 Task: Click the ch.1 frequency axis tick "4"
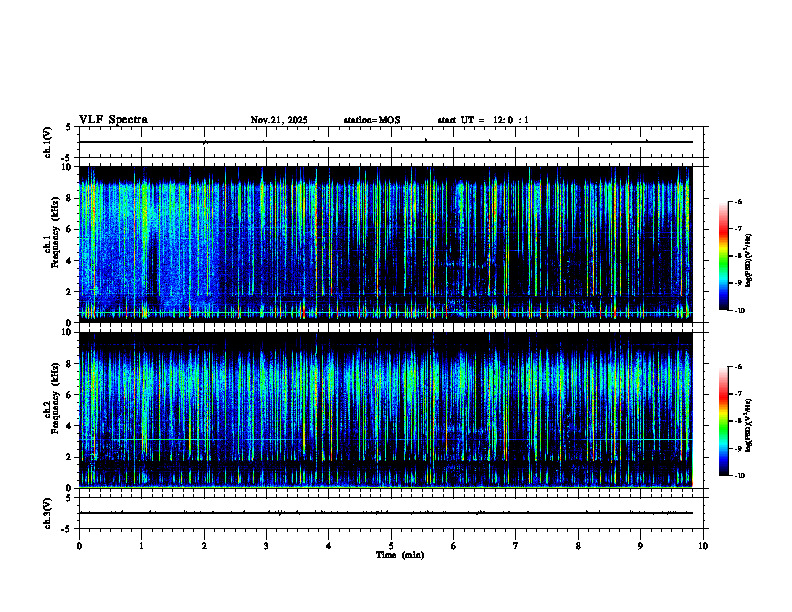(x=70, y=261)
